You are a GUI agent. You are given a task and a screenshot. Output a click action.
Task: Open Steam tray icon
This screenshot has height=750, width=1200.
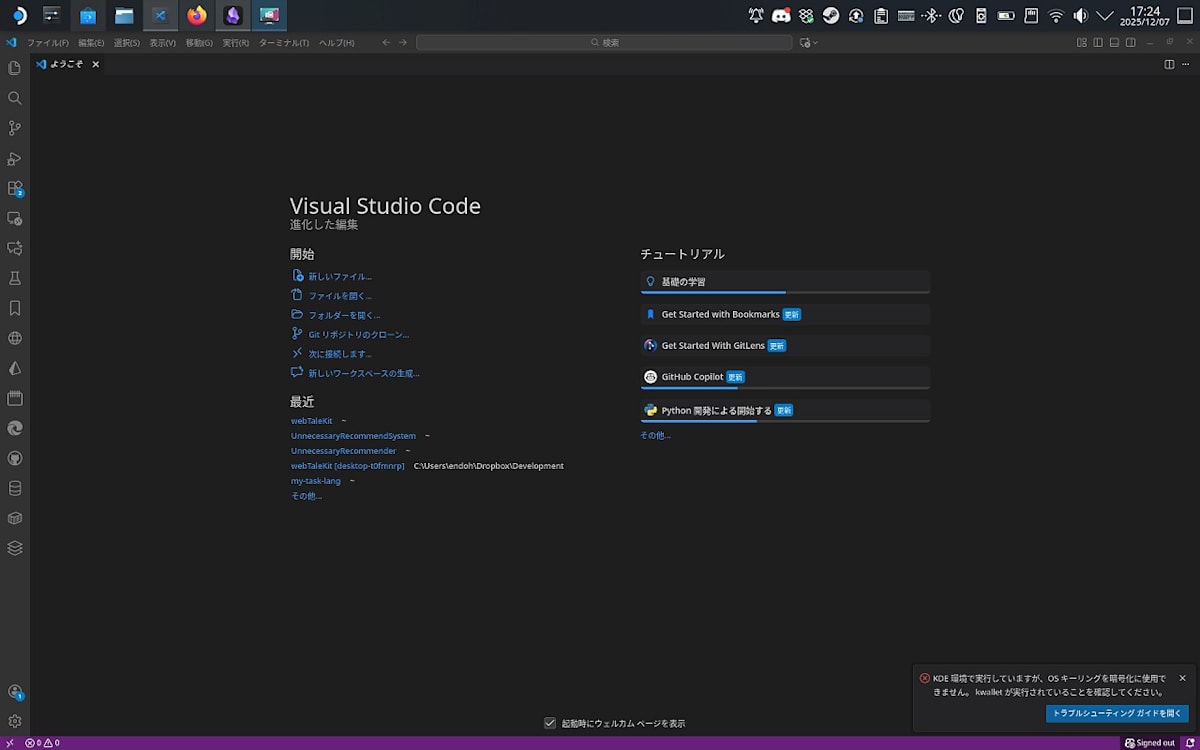(831, 15)
